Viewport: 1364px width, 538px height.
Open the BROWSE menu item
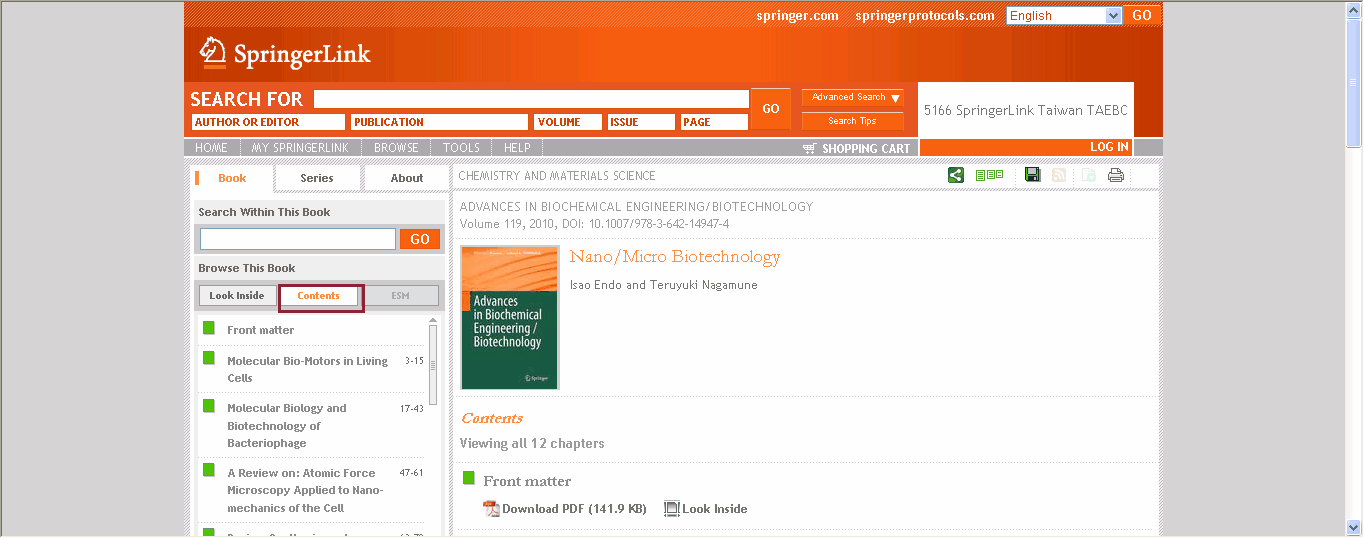pos(396,148)
